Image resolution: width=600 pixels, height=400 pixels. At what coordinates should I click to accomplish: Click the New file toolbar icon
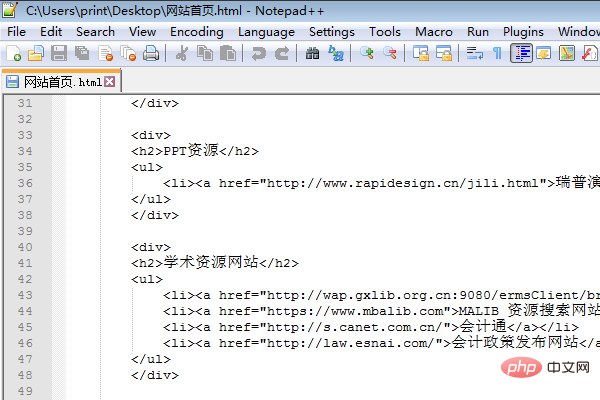[13, 53]
